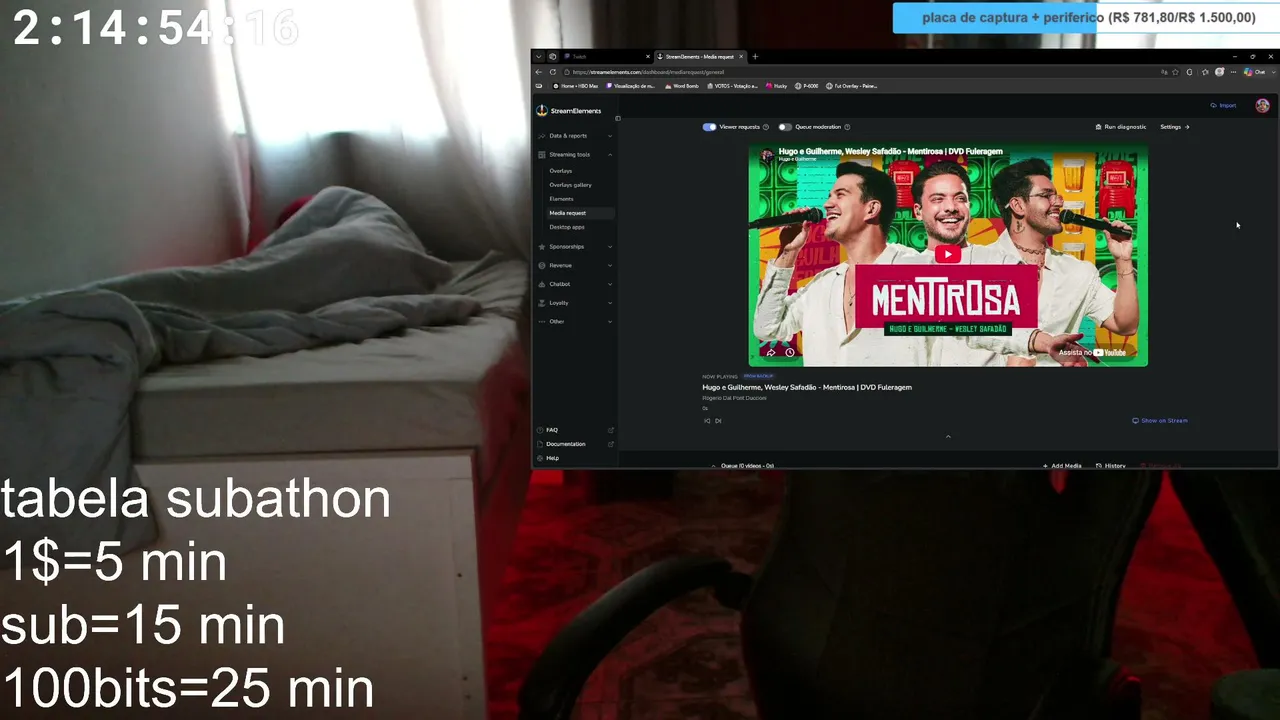Screen dimensions: 1280x720
Task: Click Show on Stream
Action: pyautogui.click(x=1160, y=421)
